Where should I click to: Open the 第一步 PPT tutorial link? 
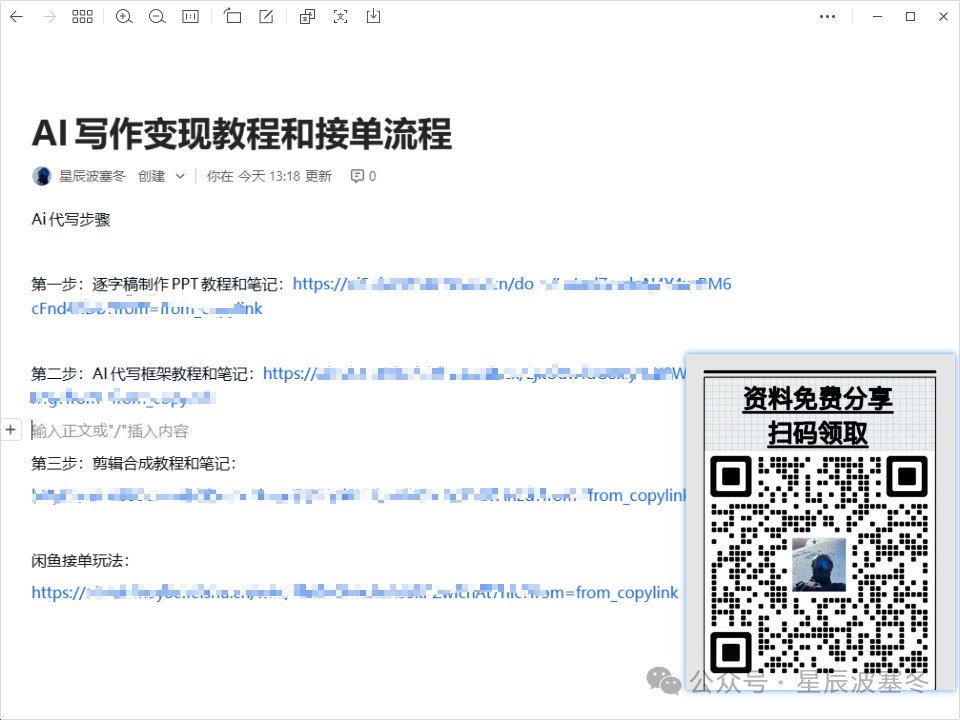coord(512,284)
